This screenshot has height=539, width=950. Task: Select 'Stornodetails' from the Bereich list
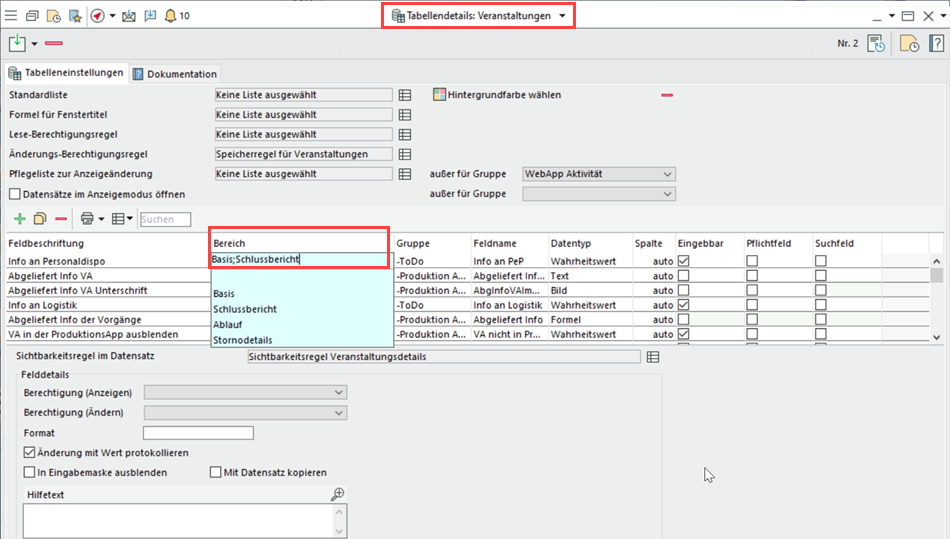click(242, 340)
